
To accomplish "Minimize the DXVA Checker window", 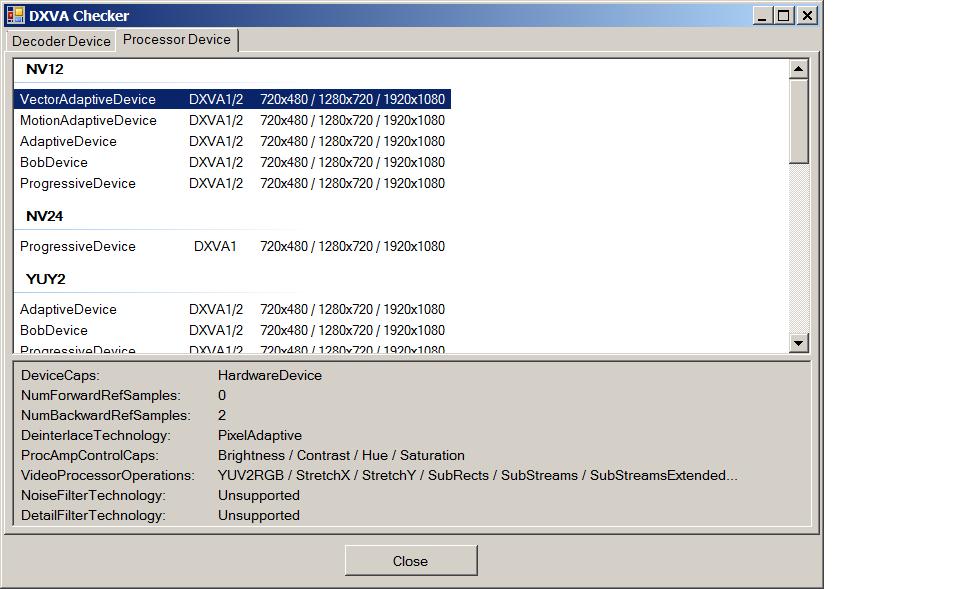I will (762, 15).
